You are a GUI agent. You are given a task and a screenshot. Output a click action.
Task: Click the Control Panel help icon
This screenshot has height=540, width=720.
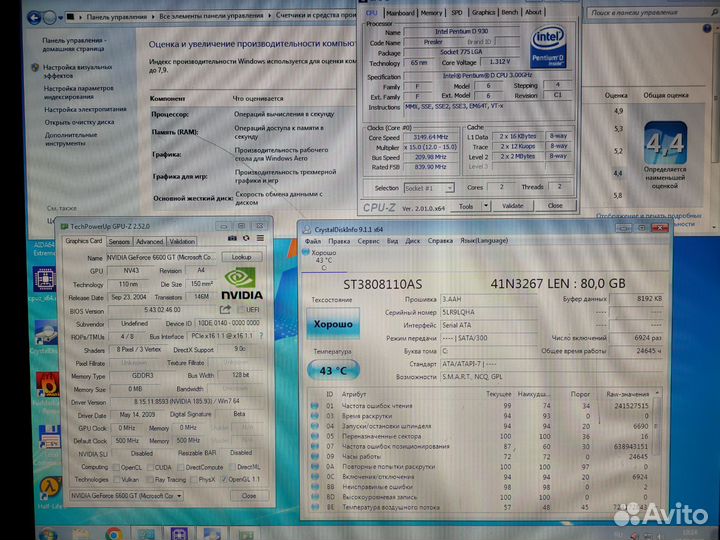[x=707, y=28]
